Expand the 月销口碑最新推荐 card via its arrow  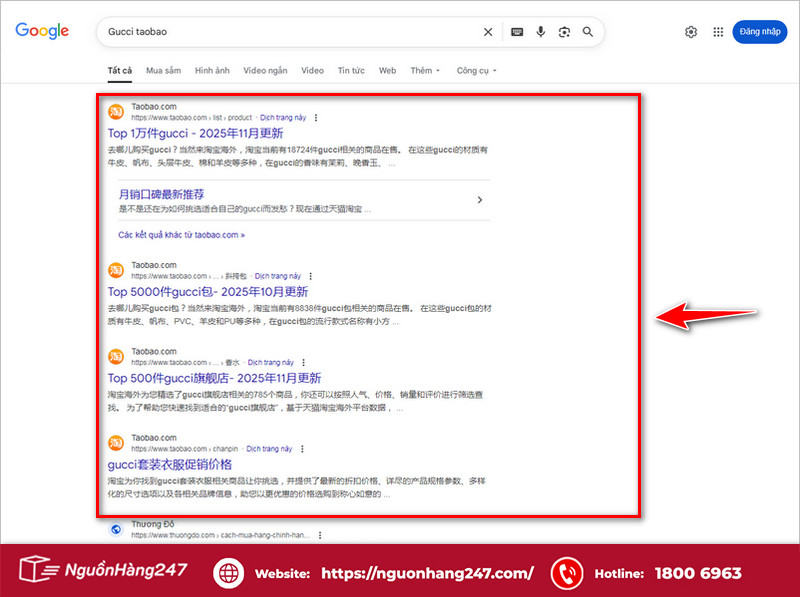[479, 200]
